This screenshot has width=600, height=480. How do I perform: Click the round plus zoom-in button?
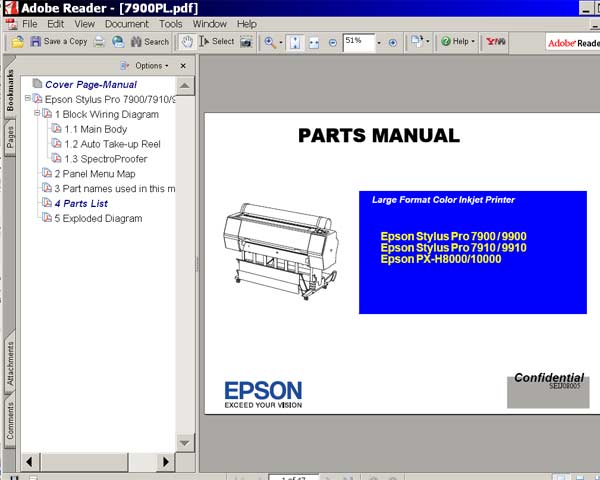pos(393,42)
